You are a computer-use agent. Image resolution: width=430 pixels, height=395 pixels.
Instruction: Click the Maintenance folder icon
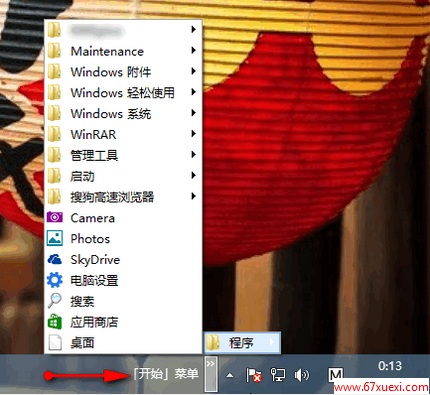[54, 51]
